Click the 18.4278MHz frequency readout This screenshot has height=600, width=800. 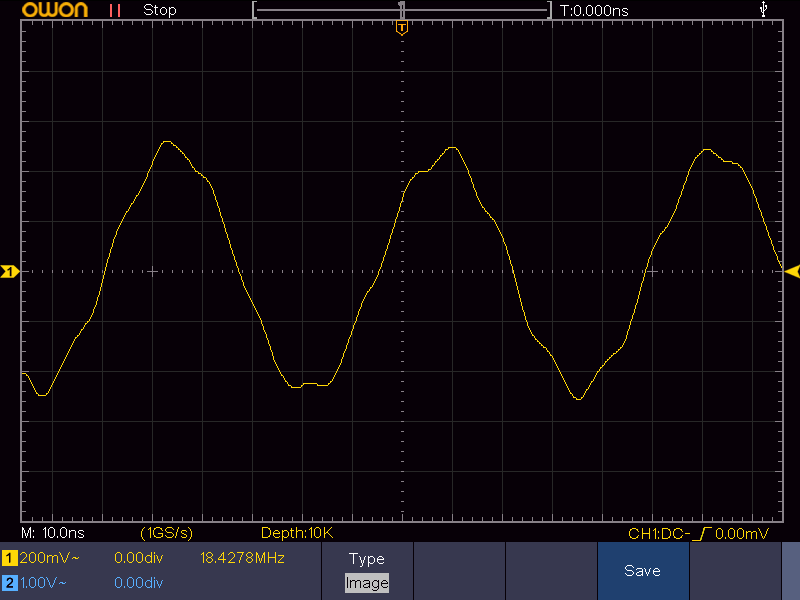pyautogui.click(x=242, y=558)
